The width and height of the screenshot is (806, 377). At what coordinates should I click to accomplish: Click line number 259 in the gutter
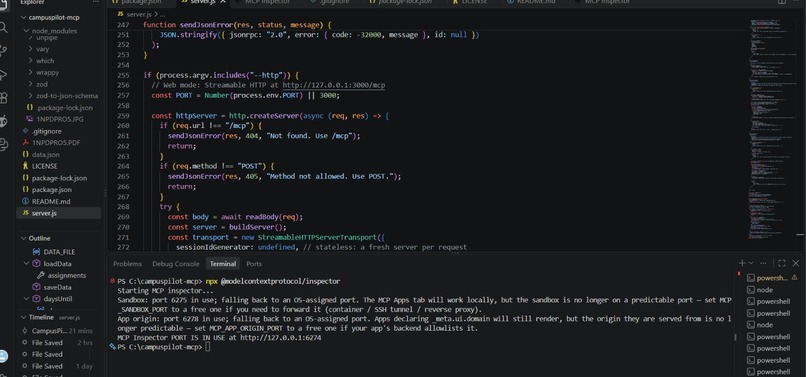pyautogui.click(x=123, y=116)
